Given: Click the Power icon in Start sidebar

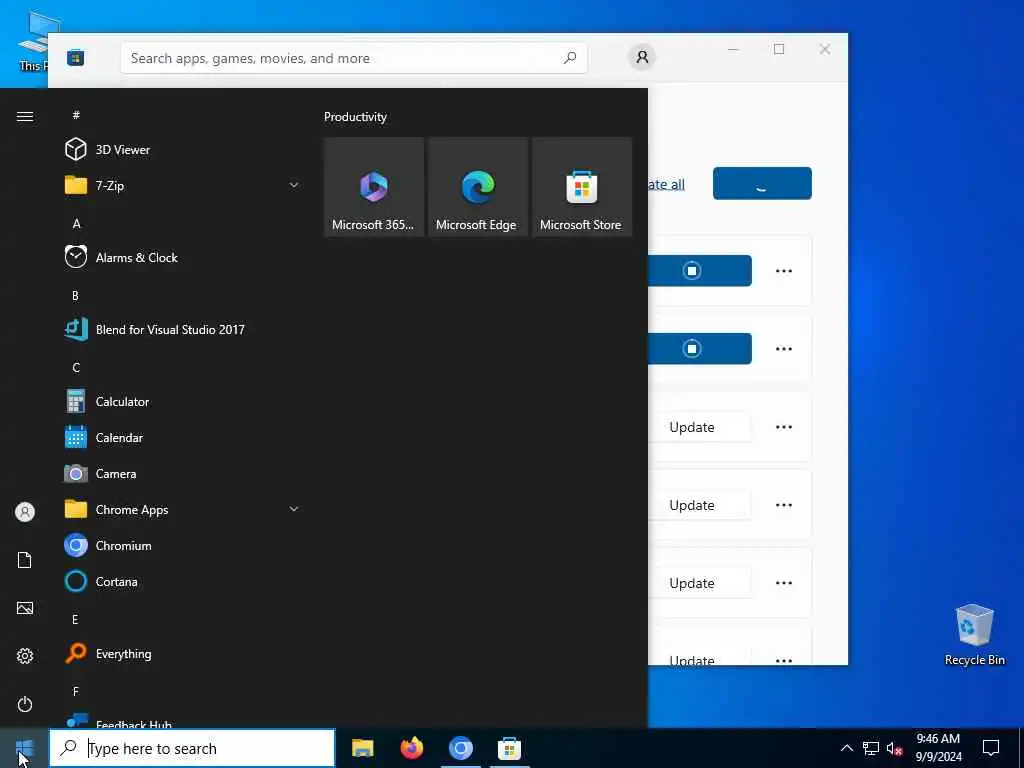Looking at the screenshot, I should (x=25, y=704).
